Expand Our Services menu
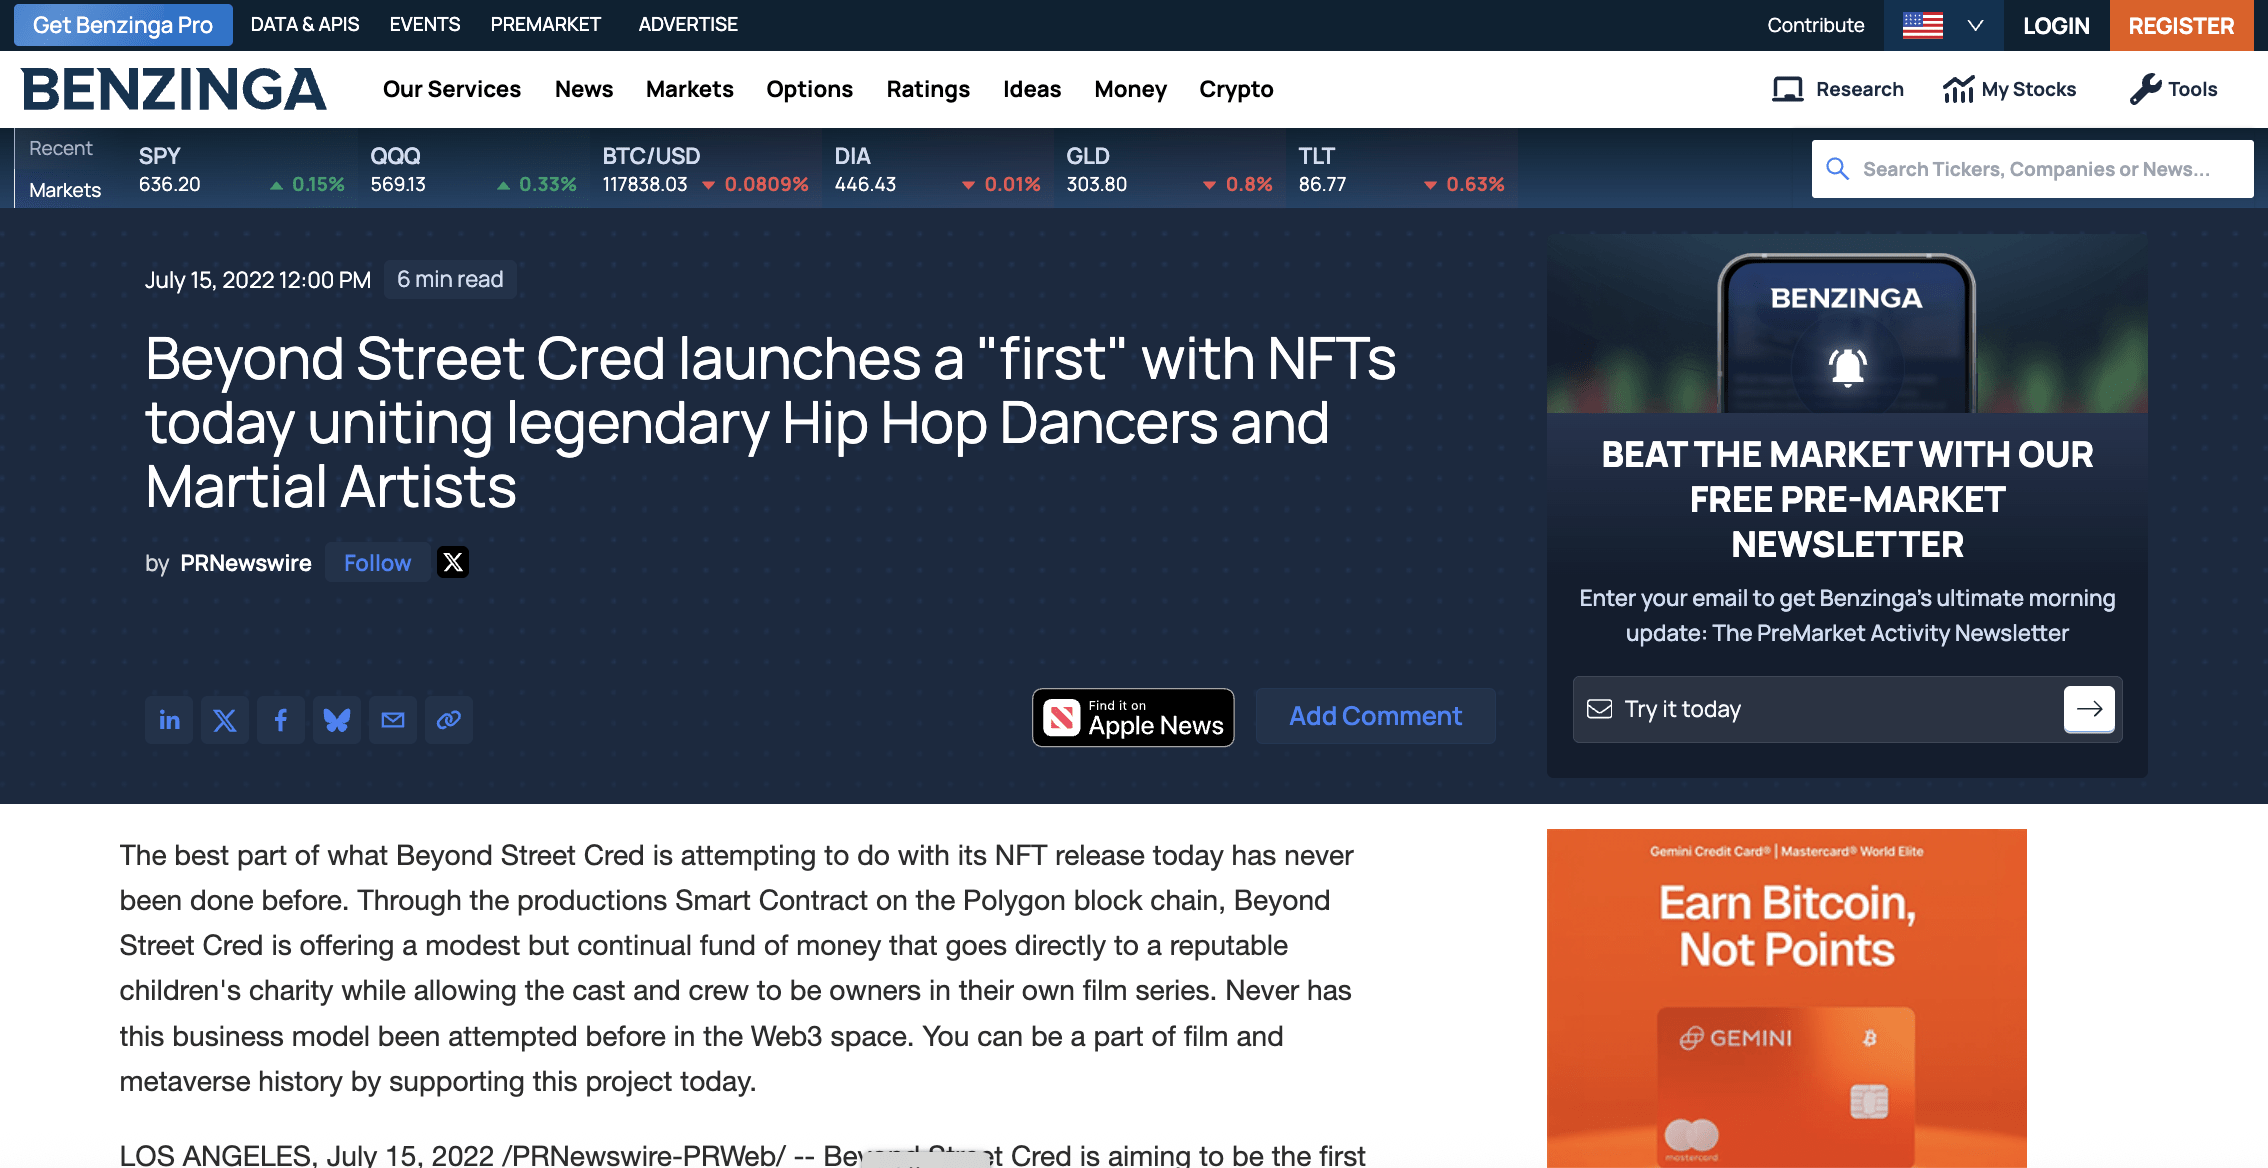Viewport: 2268px width, 1168px height. [x=451, y=89]
